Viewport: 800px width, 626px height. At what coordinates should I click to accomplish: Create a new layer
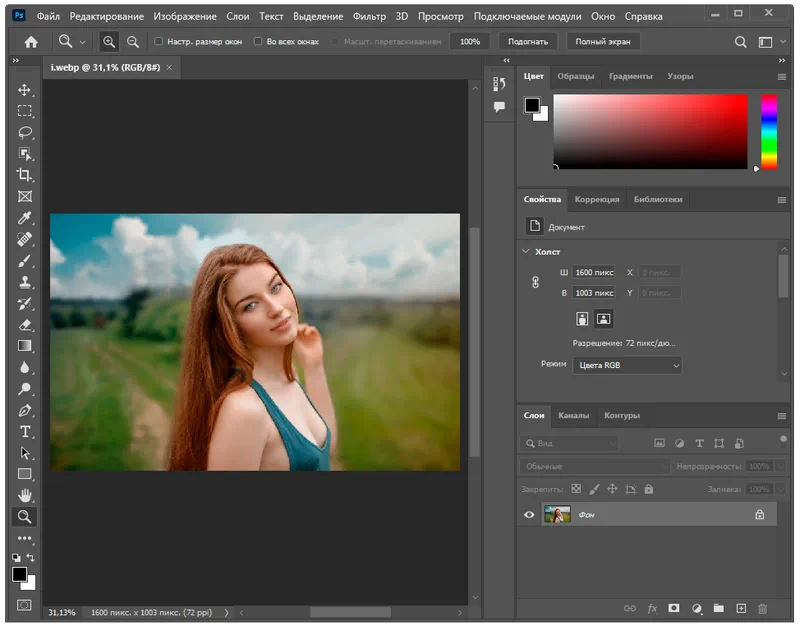click(x=741, y=608)
